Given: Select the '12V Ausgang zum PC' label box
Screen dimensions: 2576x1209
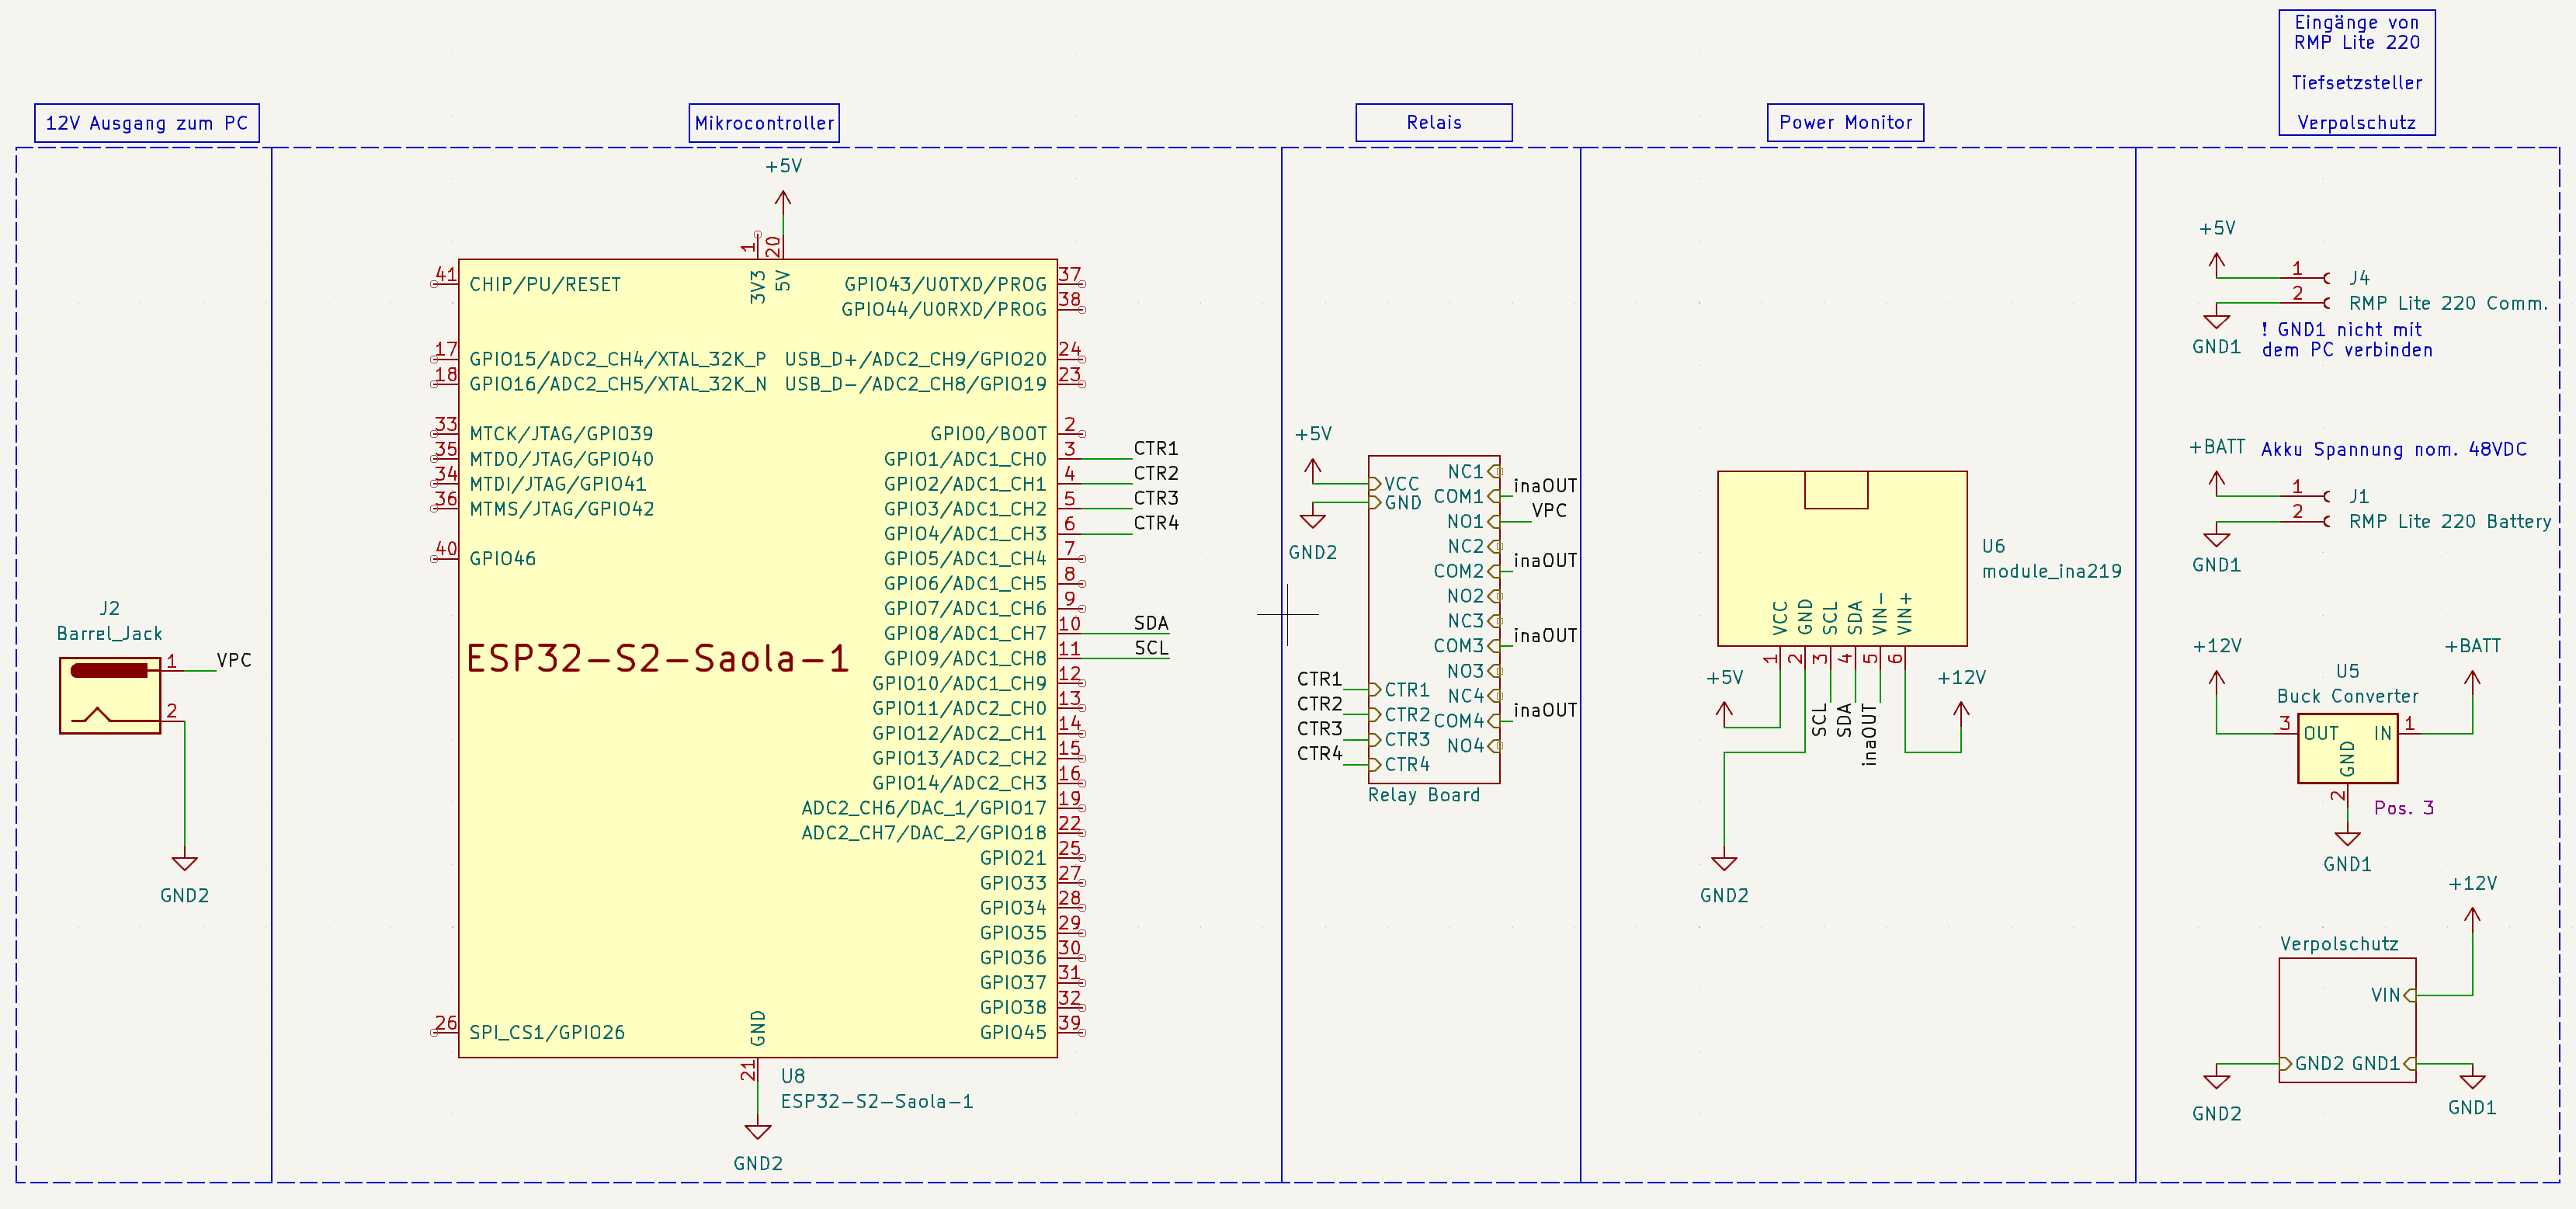Looking at the screenshot, I should pos(147,123).
